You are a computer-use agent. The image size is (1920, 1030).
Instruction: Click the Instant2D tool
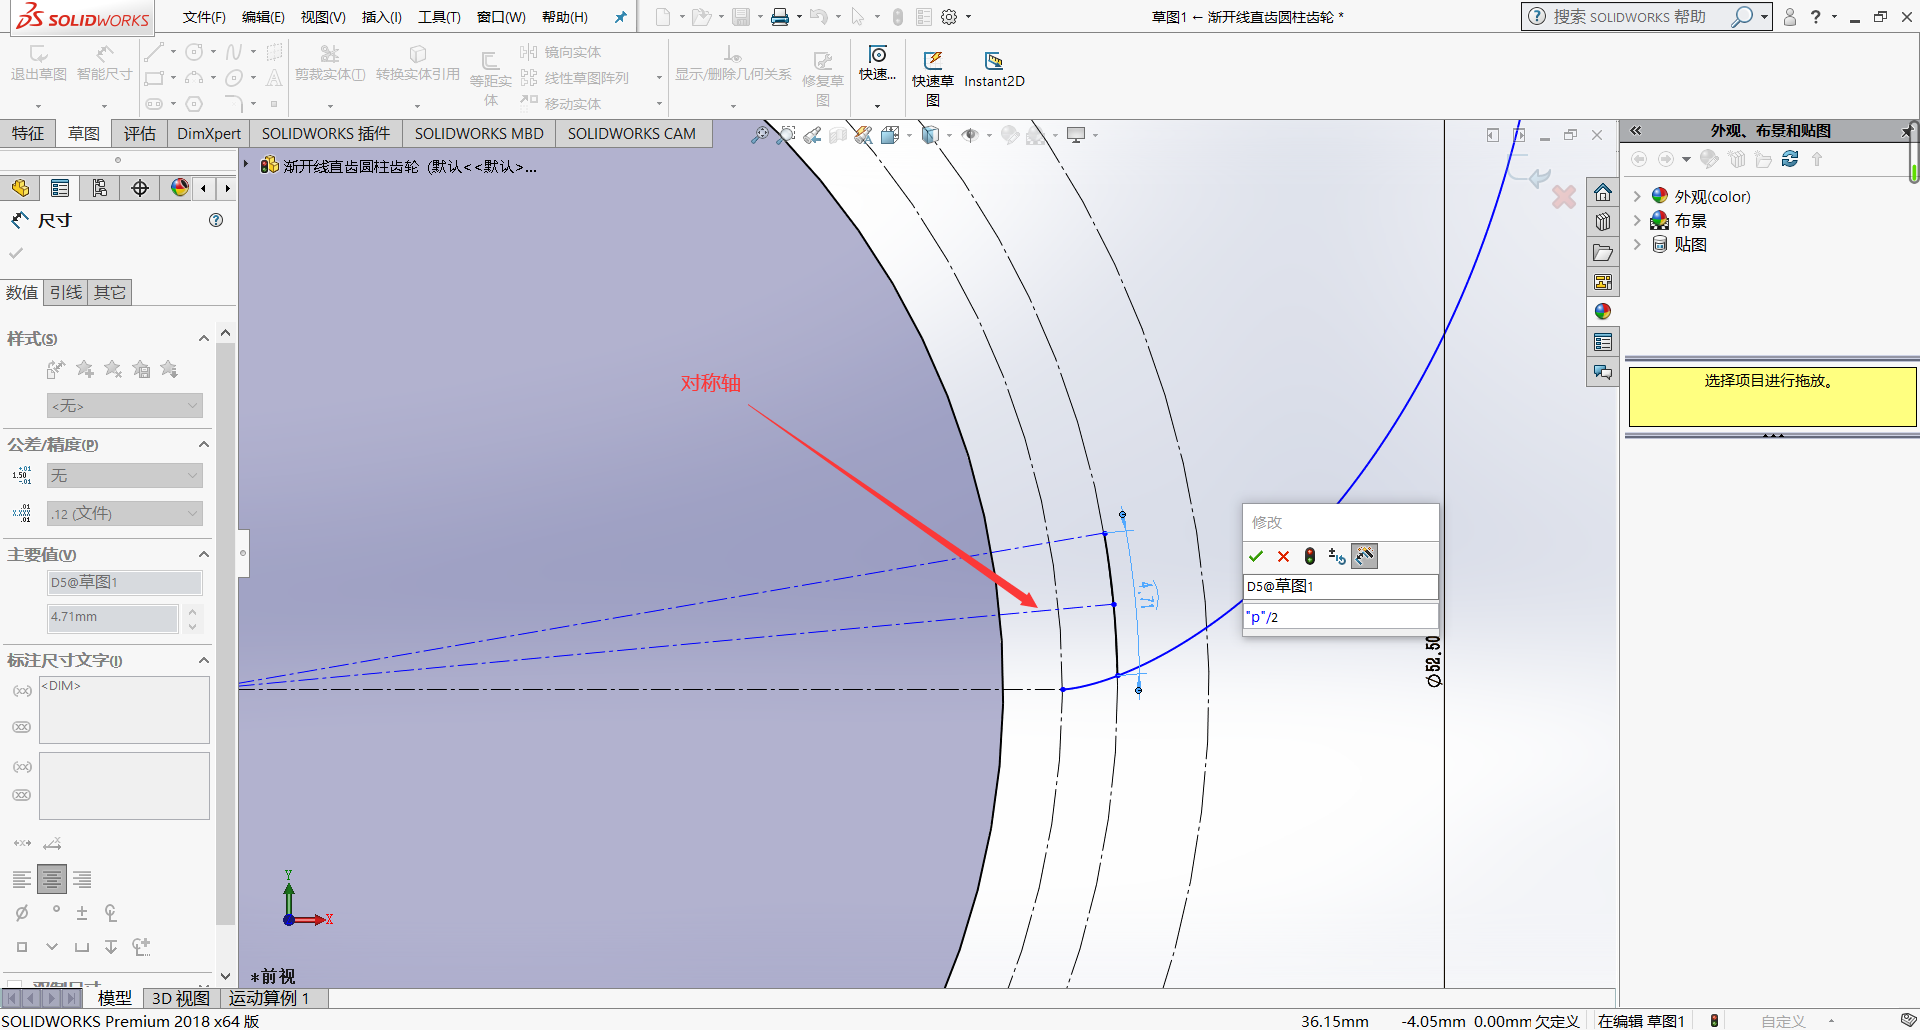click(x=994, y=70)
